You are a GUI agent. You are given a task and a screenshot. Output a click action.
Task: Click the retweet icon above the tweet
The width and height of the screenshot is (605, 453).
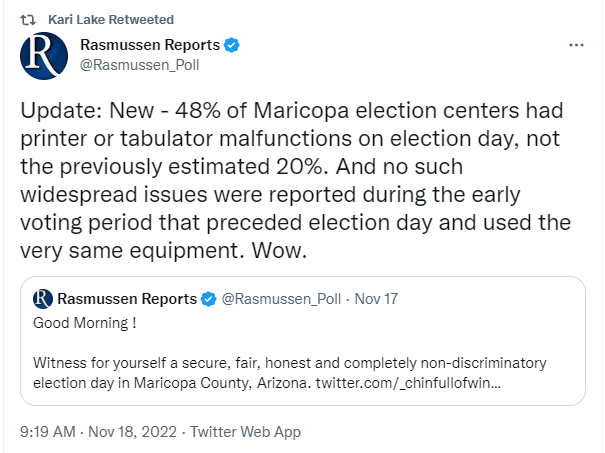tap(28, 20)
